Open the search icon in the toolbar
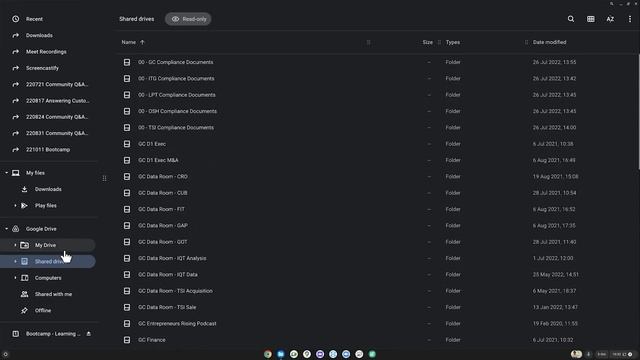The height and width of the screenshot is (360, 640). [571, 19]
